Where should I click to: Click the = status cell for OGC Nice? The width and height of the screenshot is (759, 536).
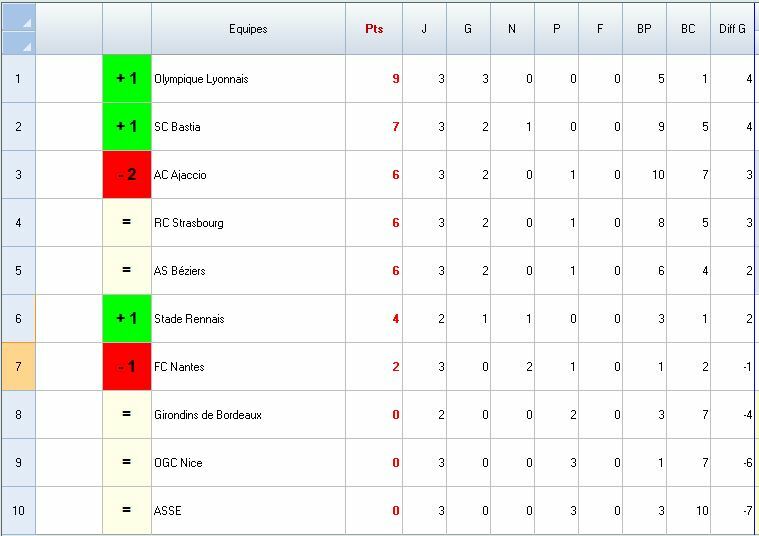pyautogui.click(x=127, y=463)
